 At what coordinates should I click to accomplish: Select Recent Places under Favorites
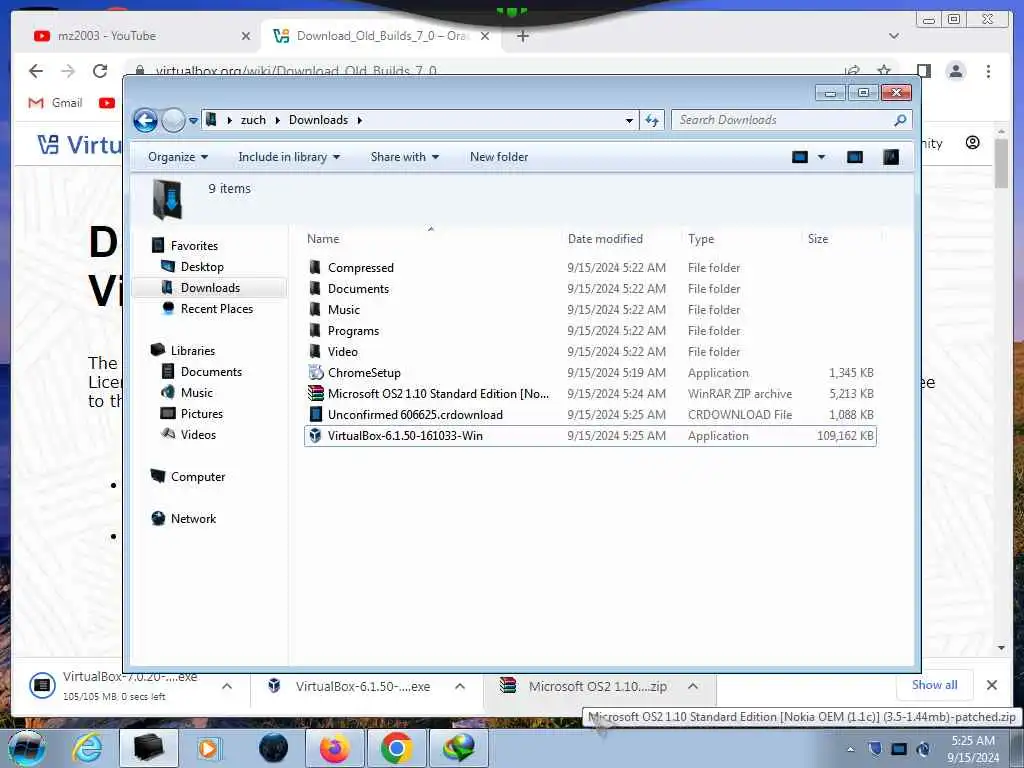pyautogui.click(x=216, y=309)
